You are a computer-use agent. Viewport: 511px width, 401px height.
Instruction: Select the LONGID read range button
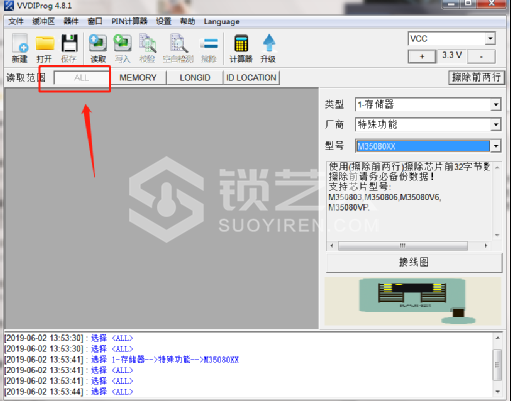pos(195,78)
